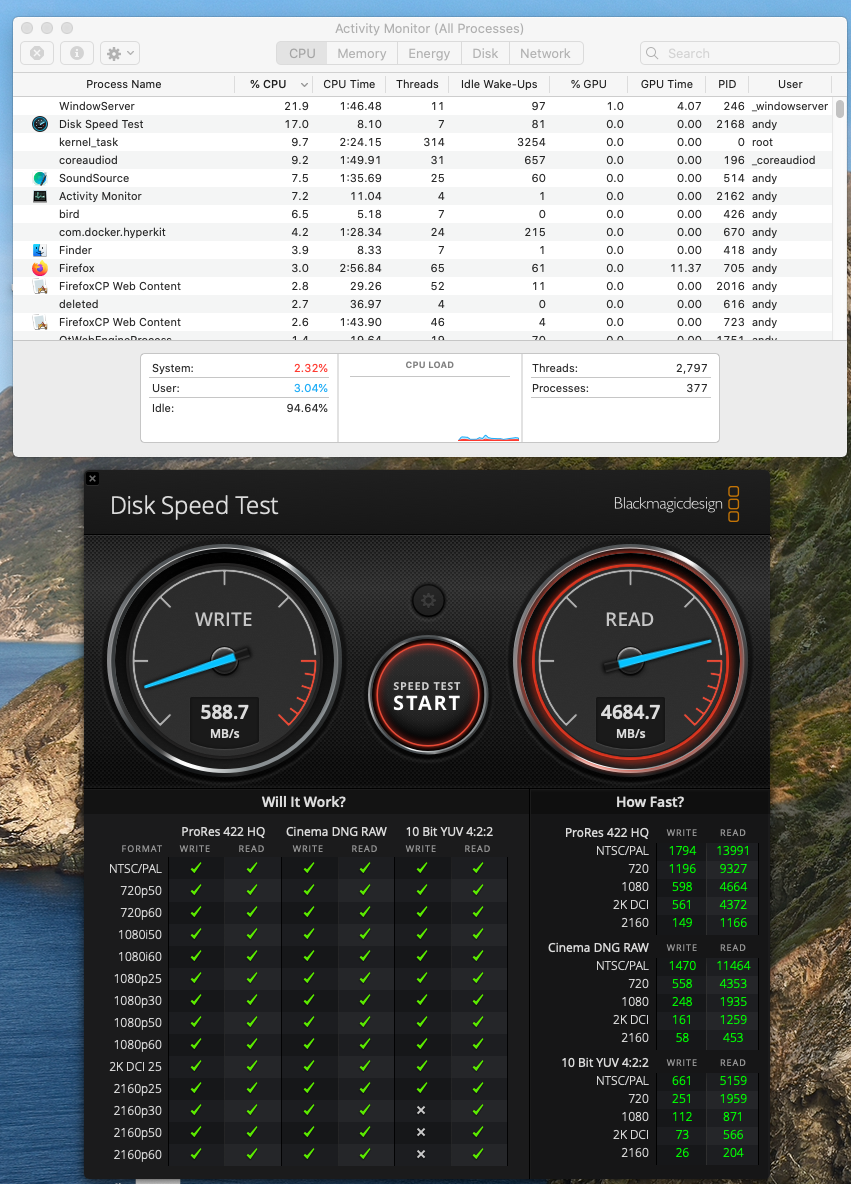Viewport: 851px width, 1184px height.
Task: Click the Threads count 2,797
Action: (x=692, y=368)
